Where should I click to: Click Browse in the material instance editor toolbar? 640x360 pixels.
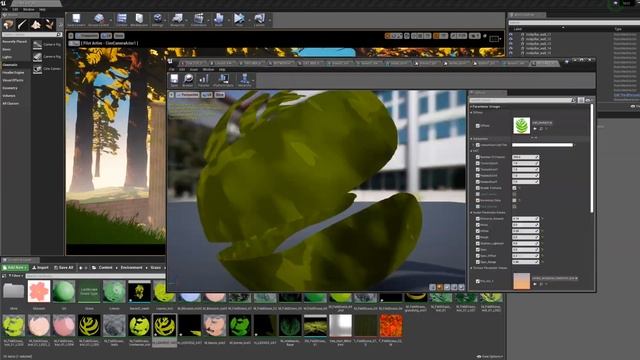188,80
